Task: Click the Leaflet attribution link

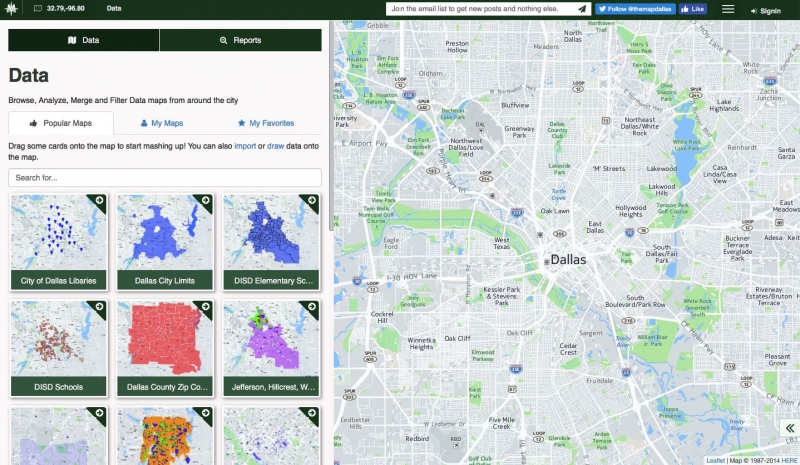Action: pos(715,460)
